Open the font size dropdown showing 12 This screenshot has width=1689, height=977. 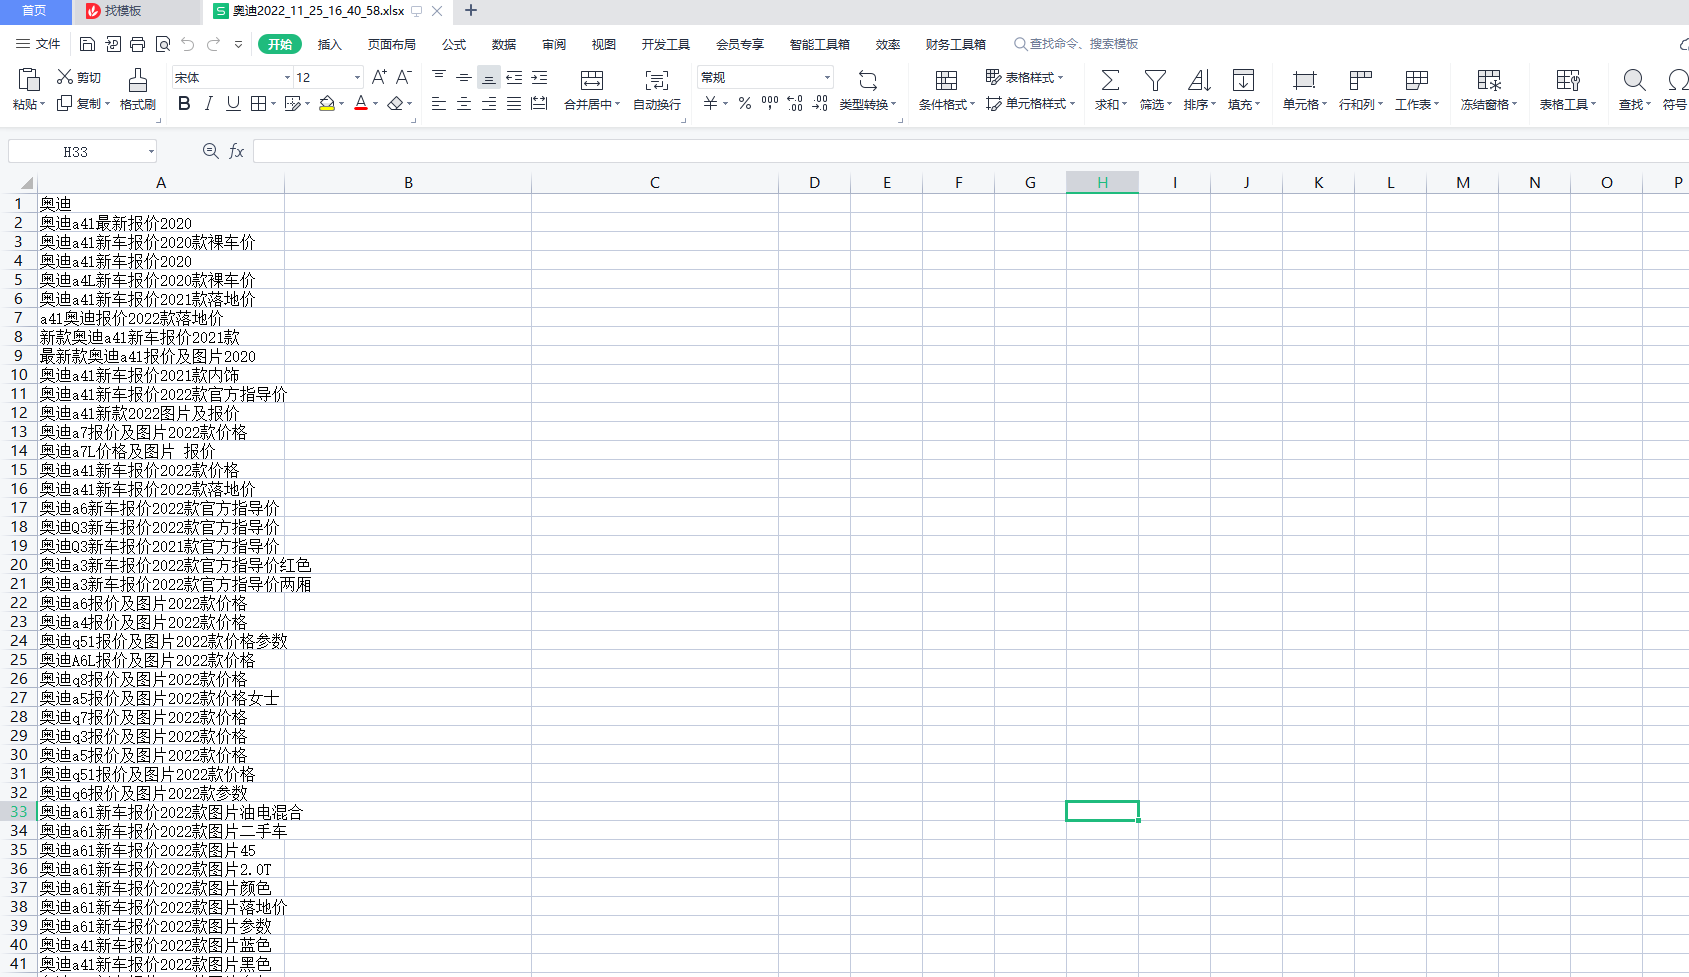(x=357, y=77)
